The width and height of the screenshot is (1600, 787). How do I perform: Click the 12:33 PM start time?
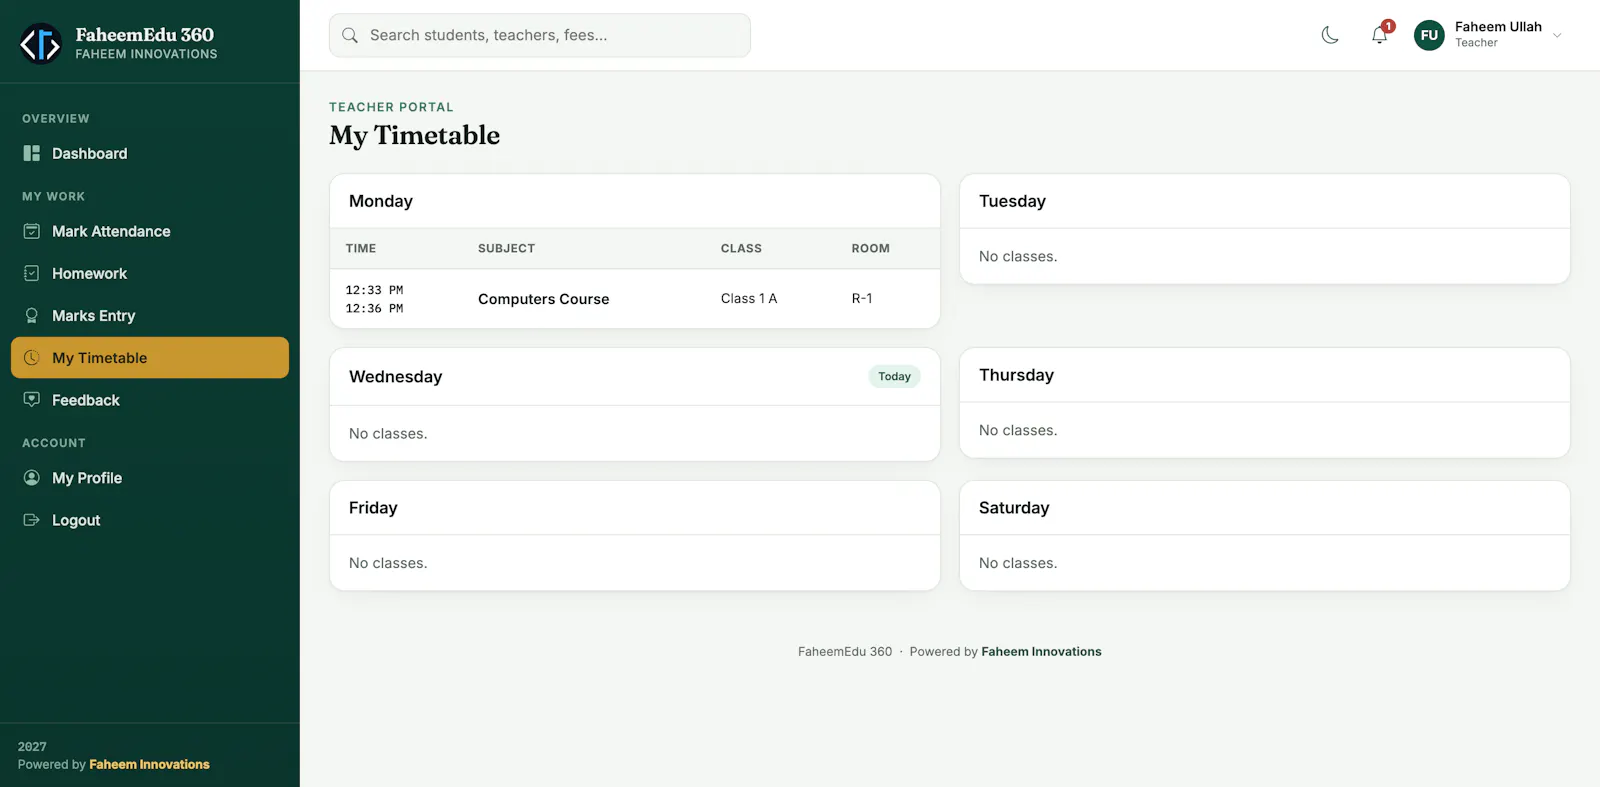click(374, 290)
